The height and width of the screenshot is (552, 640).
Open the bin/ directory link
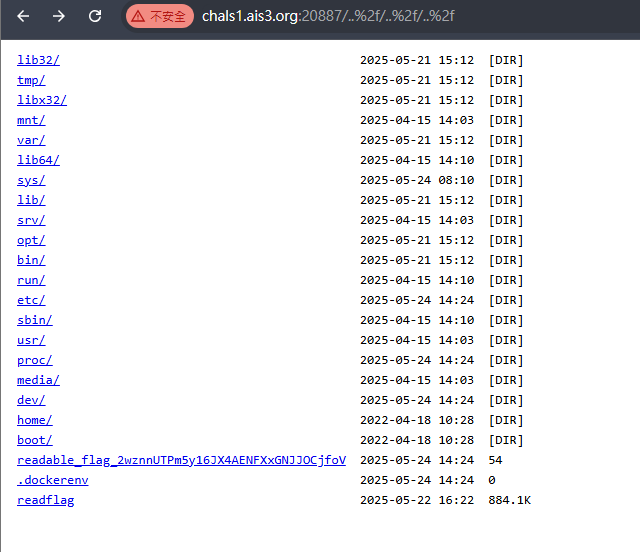click(x=31, y=260)
